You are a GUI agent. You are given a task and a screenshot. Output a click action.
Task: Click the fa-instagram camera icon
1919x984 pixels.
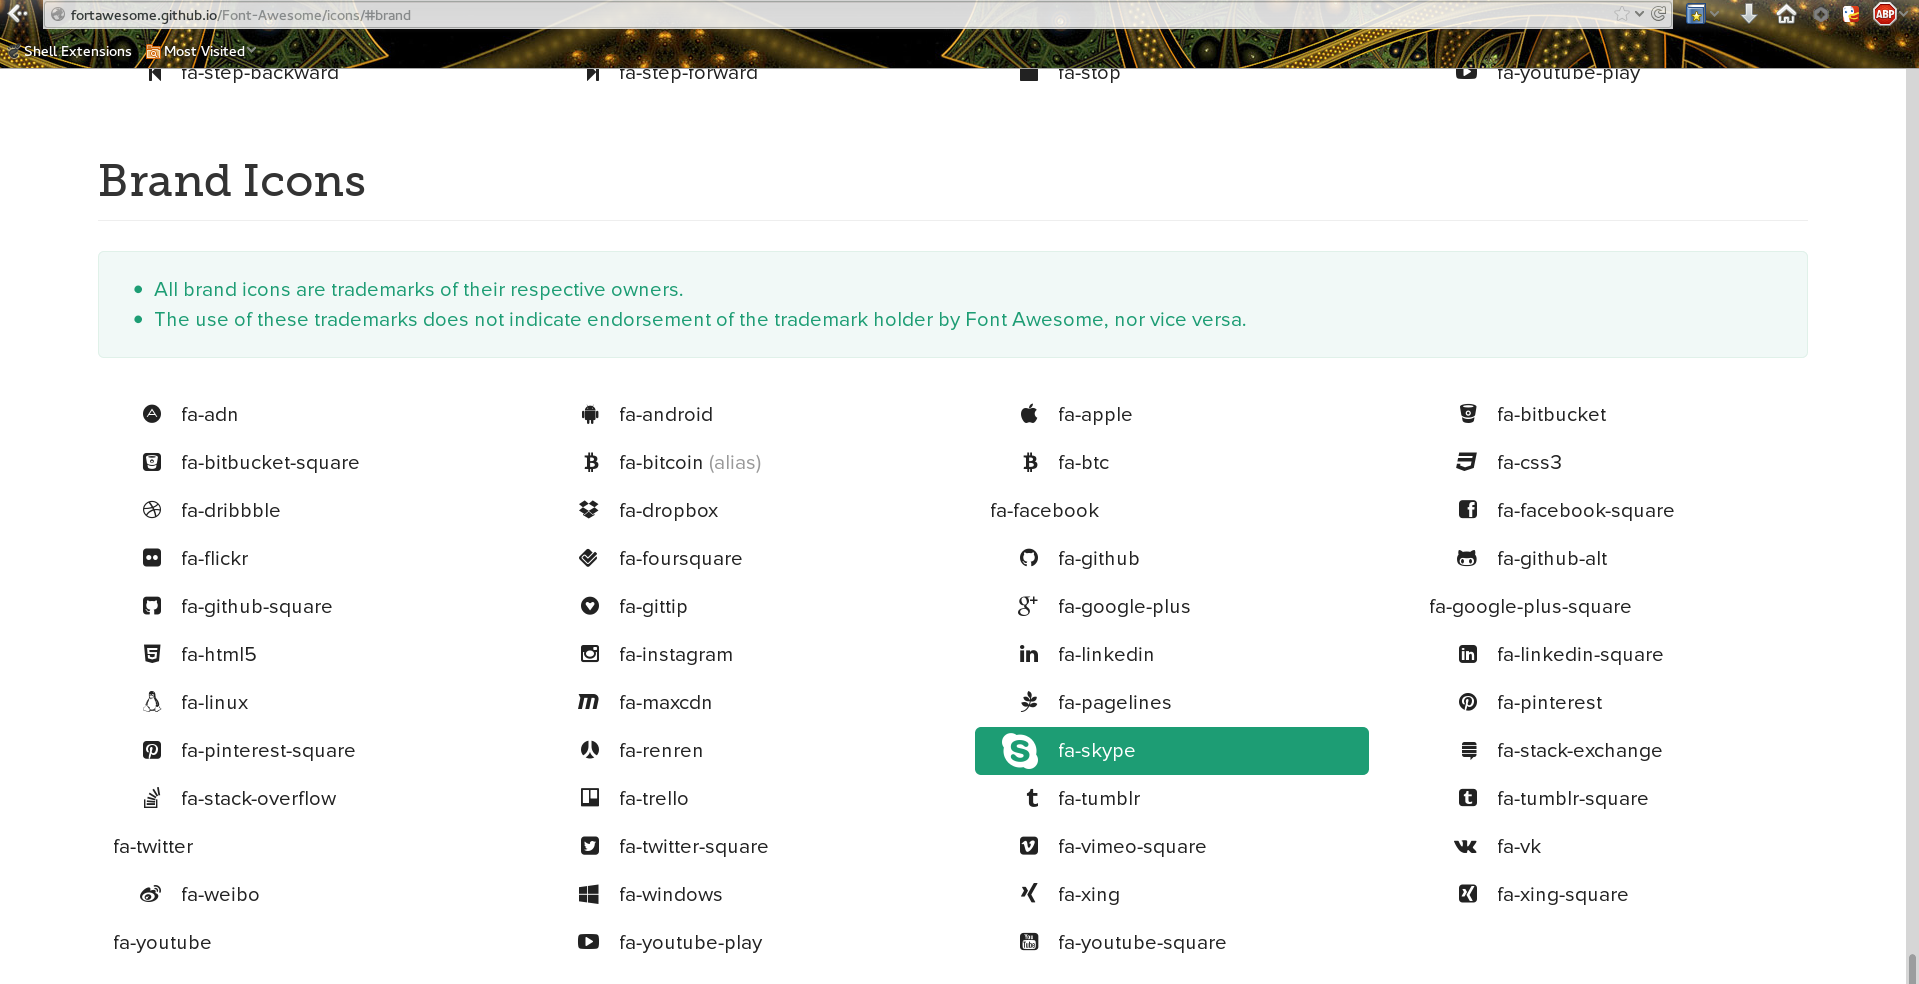pos(590,654)
